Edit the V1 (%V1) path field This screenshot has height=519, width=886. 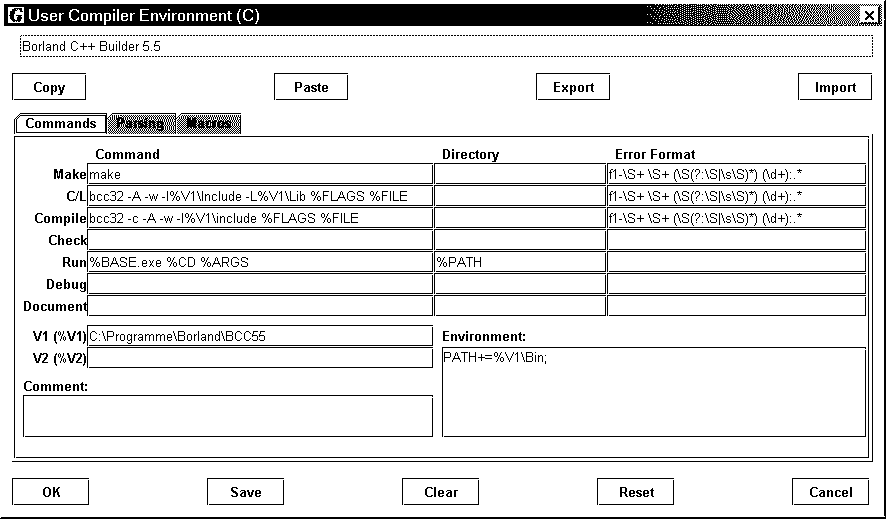[260, 336]
